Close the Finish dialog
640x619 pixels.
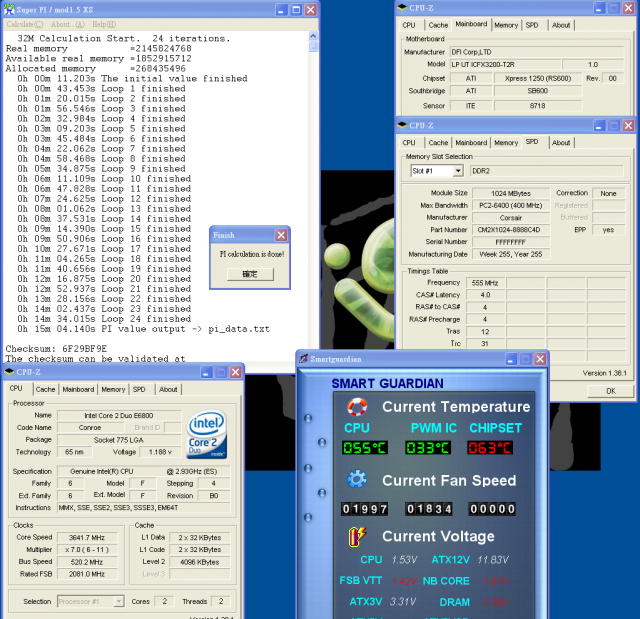(281, 235)
